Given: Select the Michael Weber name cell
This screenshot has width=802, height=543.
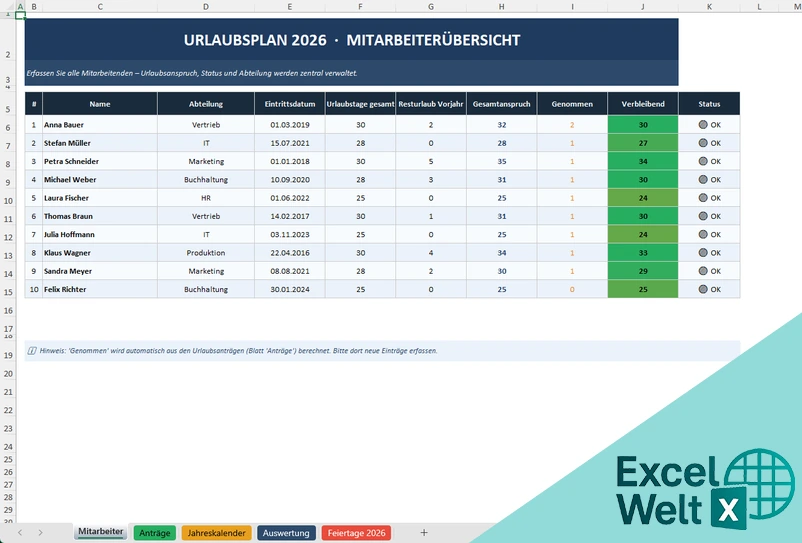Looking at the screenshot, I should 100,179.
